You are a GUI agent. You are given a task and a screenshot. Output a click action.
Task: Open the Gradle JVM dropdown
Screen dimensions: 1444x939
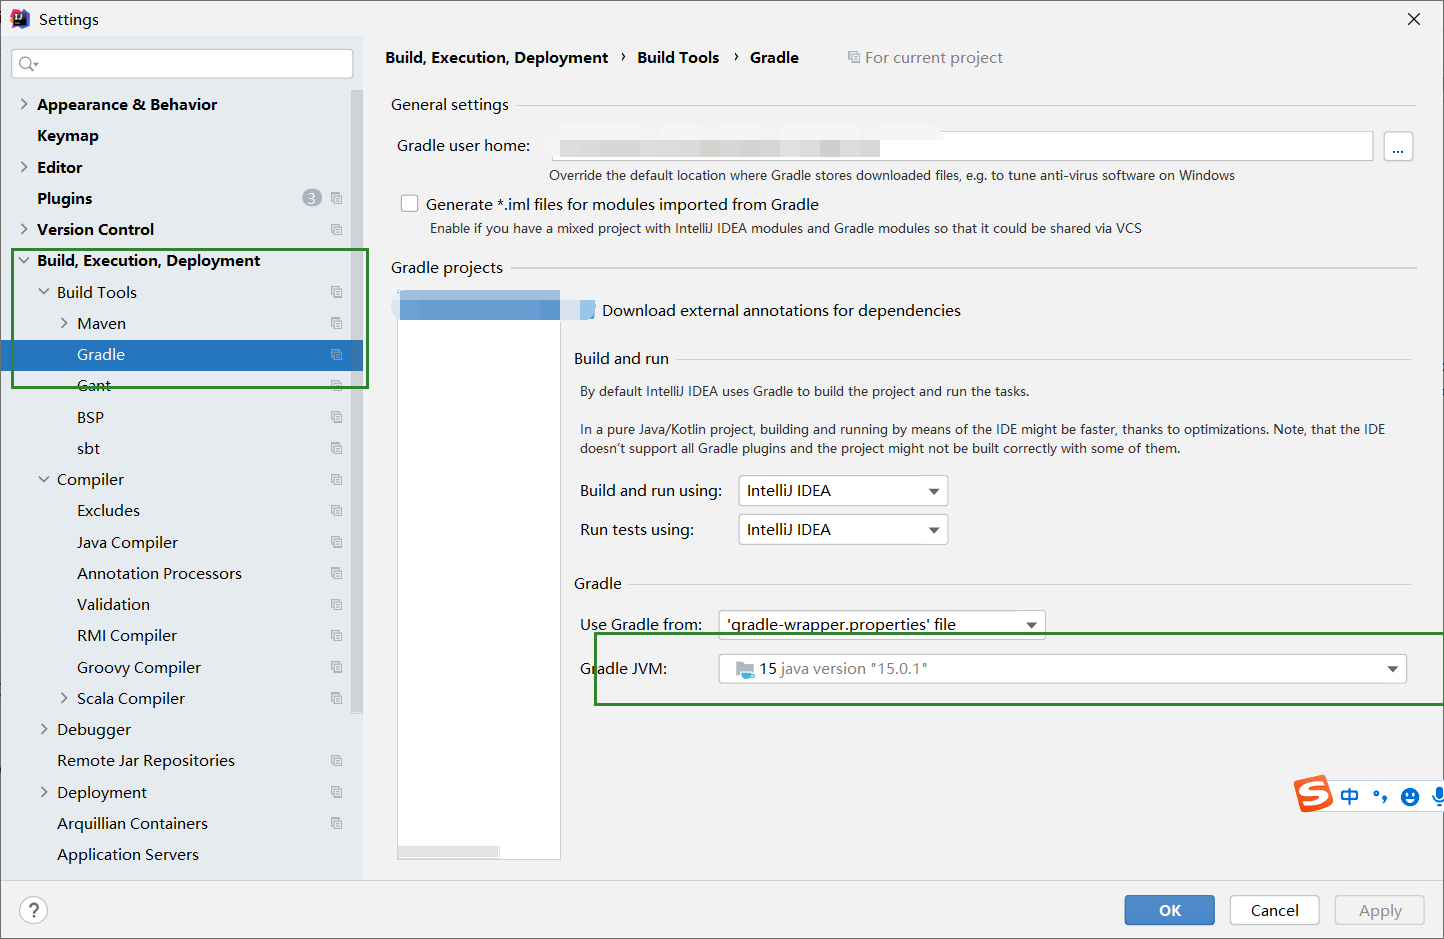tap(1062, 669)
